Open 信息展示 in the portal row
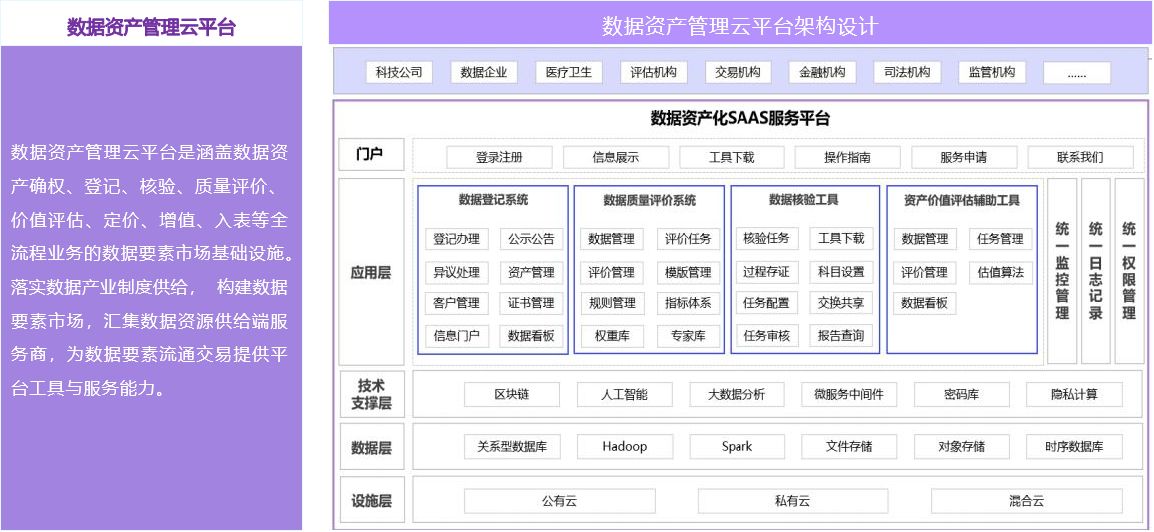Image resolution: width=1154 pixels, height=532 pixels. 616,157
